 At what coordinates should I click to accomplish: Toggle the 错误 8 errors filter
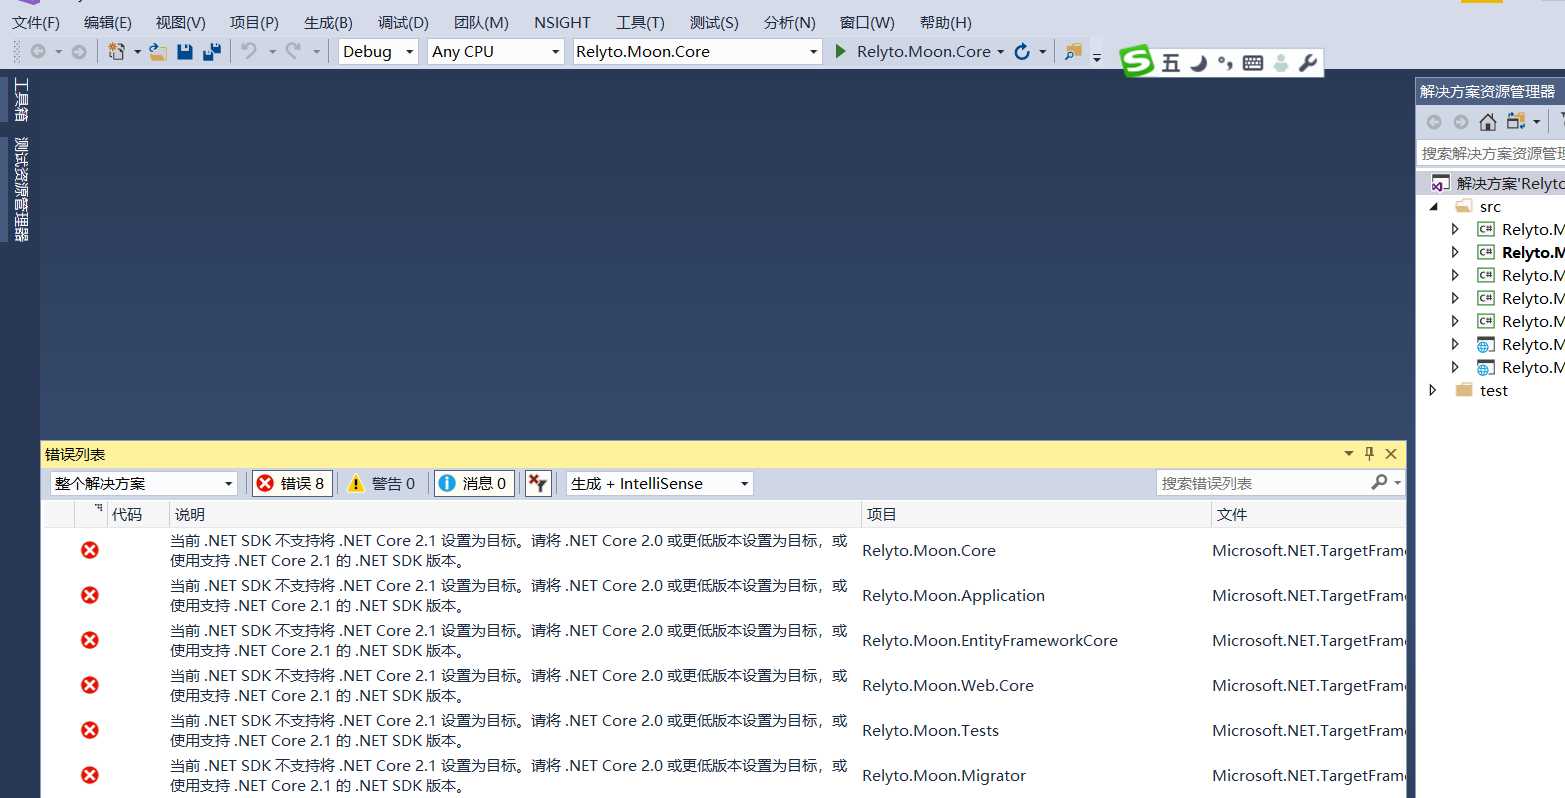coord(291,483)
